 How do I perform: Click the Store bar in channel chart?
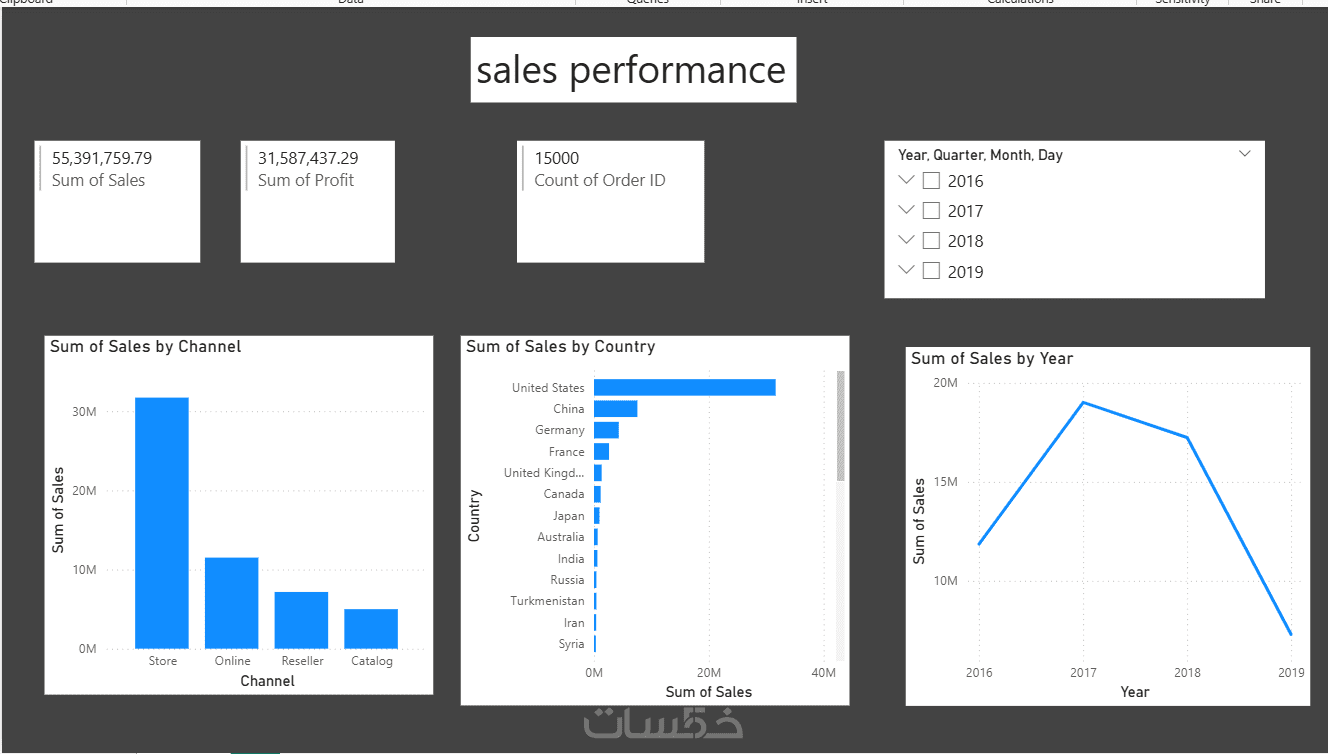pyautogui.click(x=162, y=522)
